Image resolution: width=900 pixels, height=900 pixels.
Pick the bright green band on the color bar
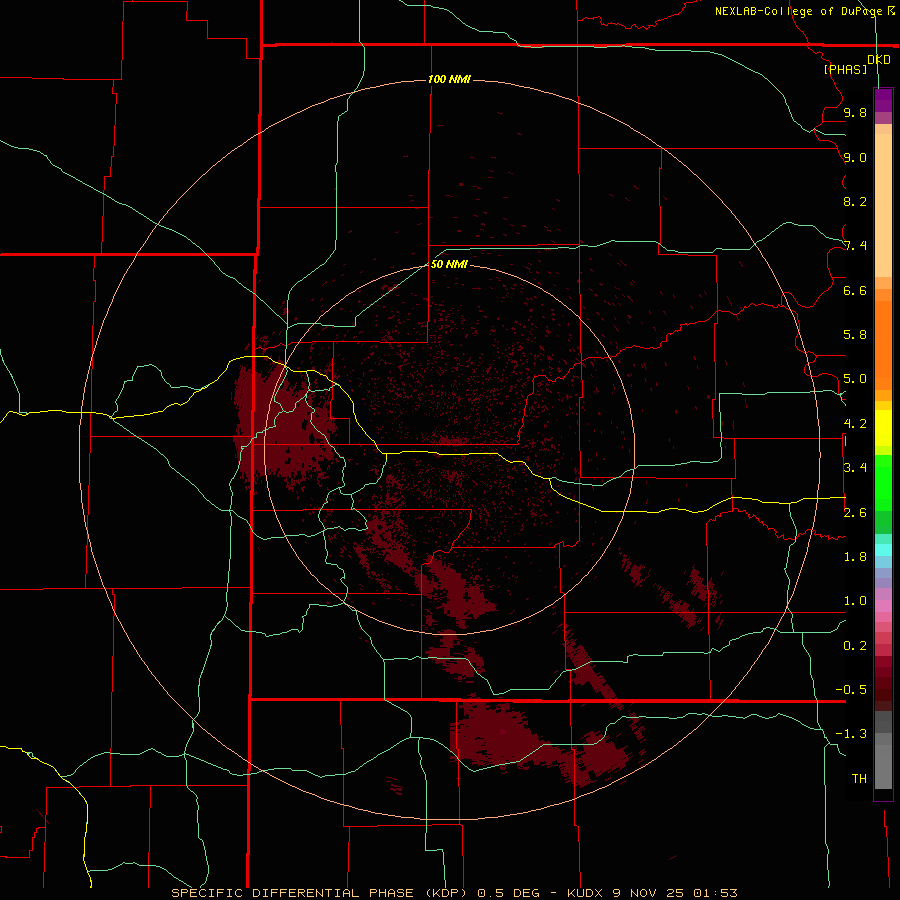point(883,482)
